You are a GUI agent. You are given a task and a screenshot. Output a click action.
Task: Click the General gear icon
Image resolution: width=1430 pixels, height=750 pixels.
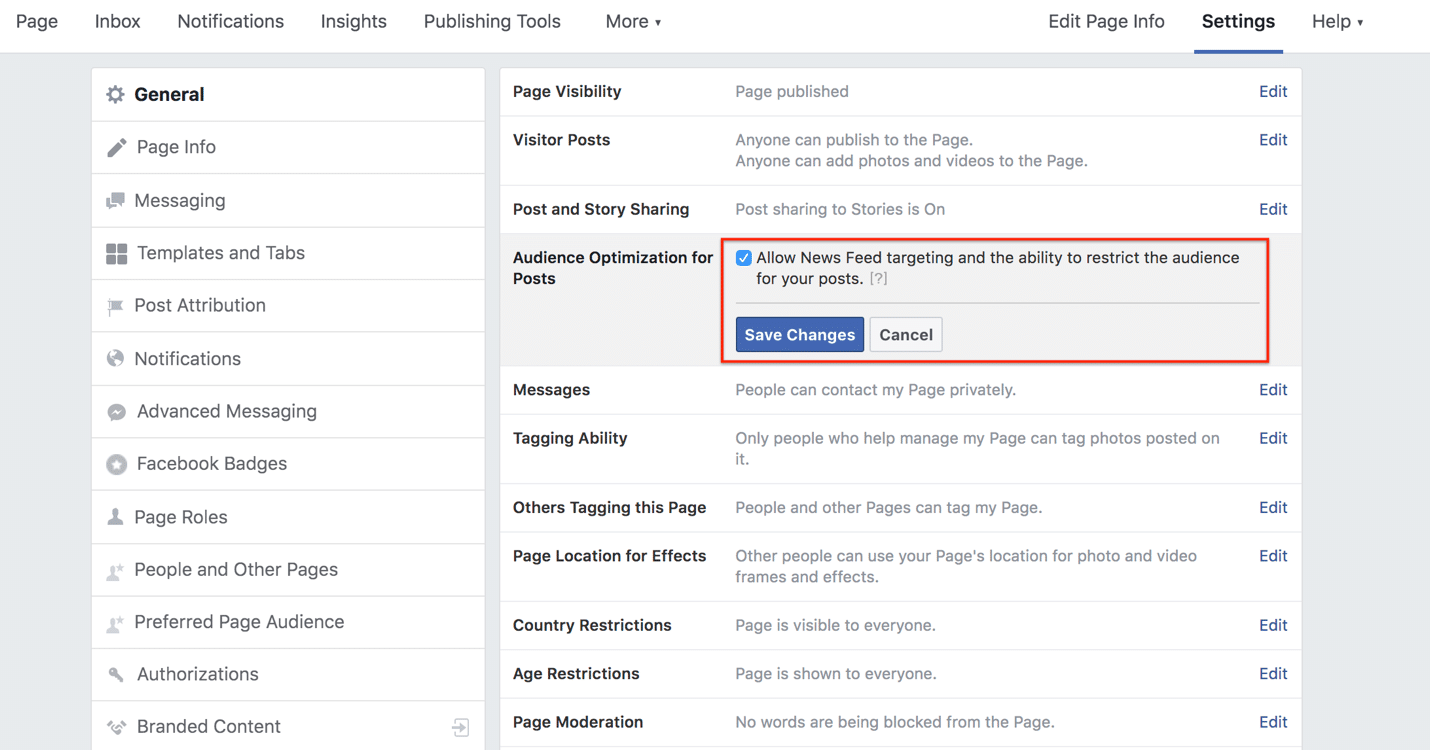(116, 95)
